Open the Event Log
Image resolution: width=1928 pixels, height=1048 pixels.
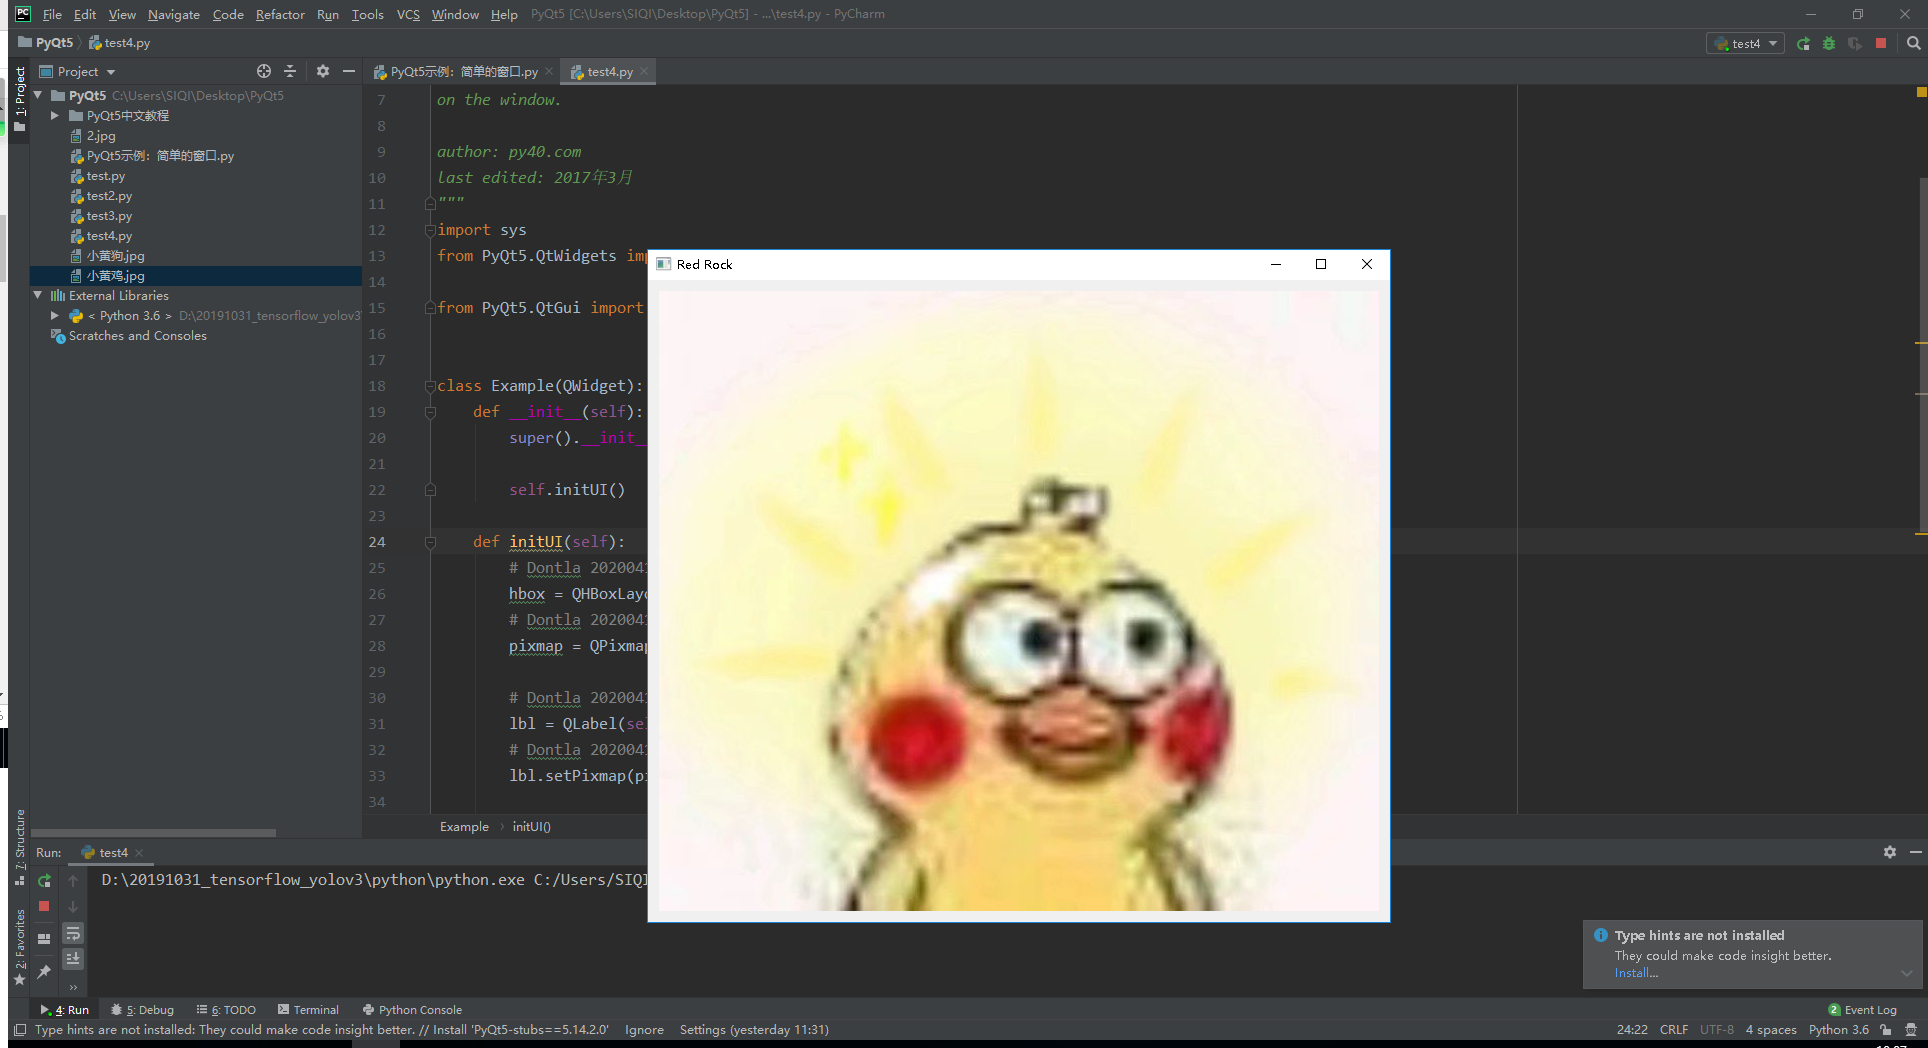1862,1010
